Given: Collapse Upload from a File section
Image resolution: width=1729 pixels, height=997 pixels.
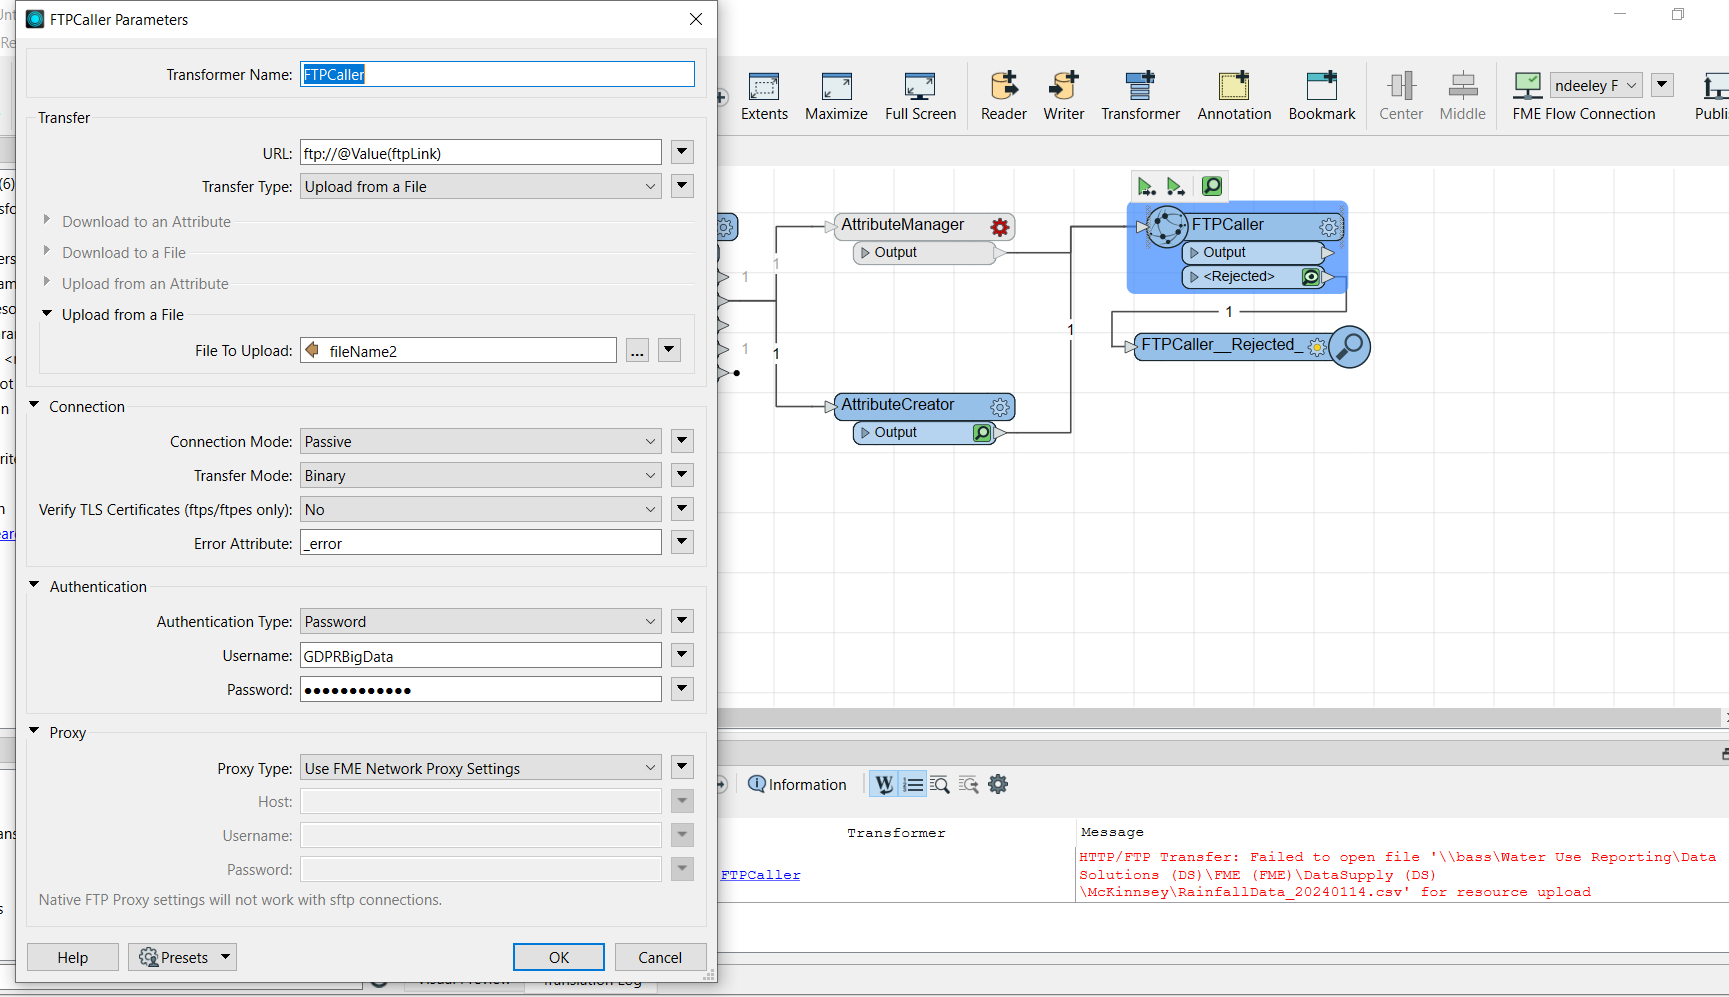Looking at the screenshot, I should [x=46, y=313].
